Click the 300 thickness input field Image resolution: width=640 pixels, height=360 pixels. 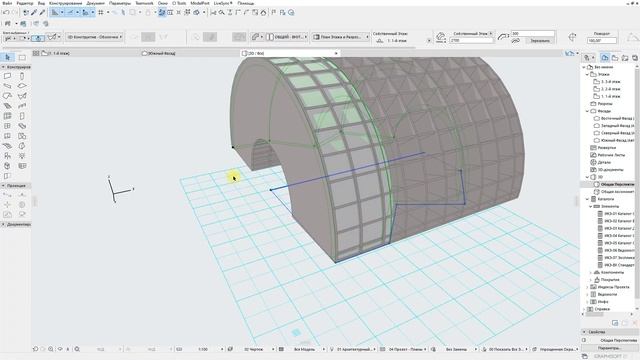pos(533,33)
